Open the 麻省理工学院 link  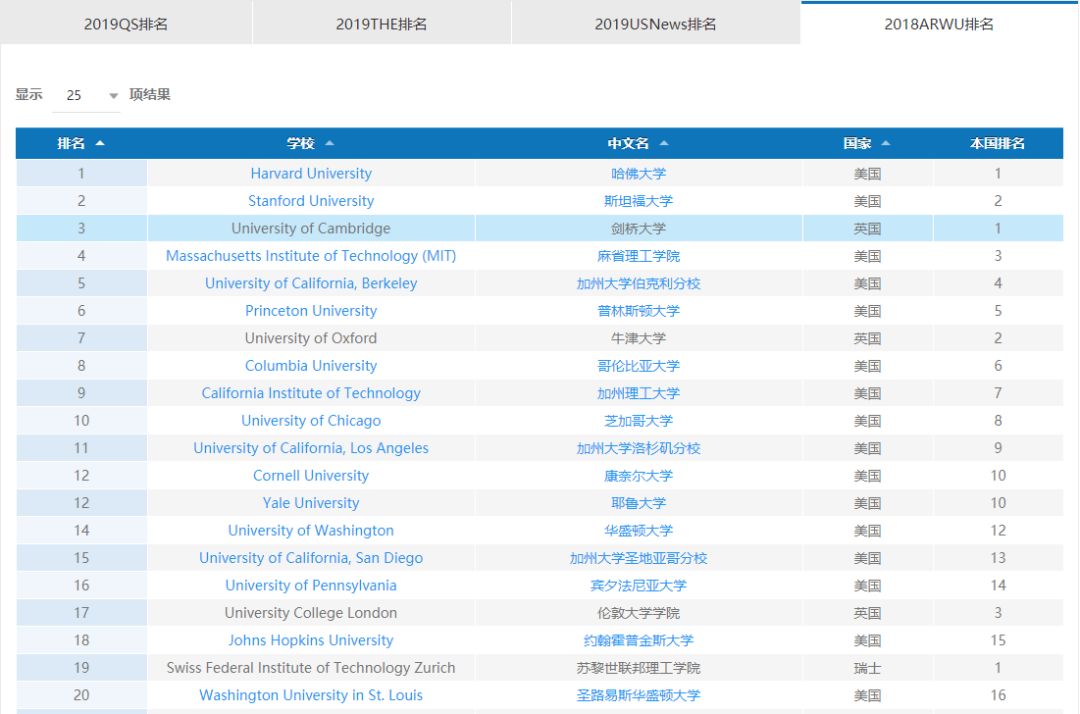pyautogui.click(x=638, y=256)
